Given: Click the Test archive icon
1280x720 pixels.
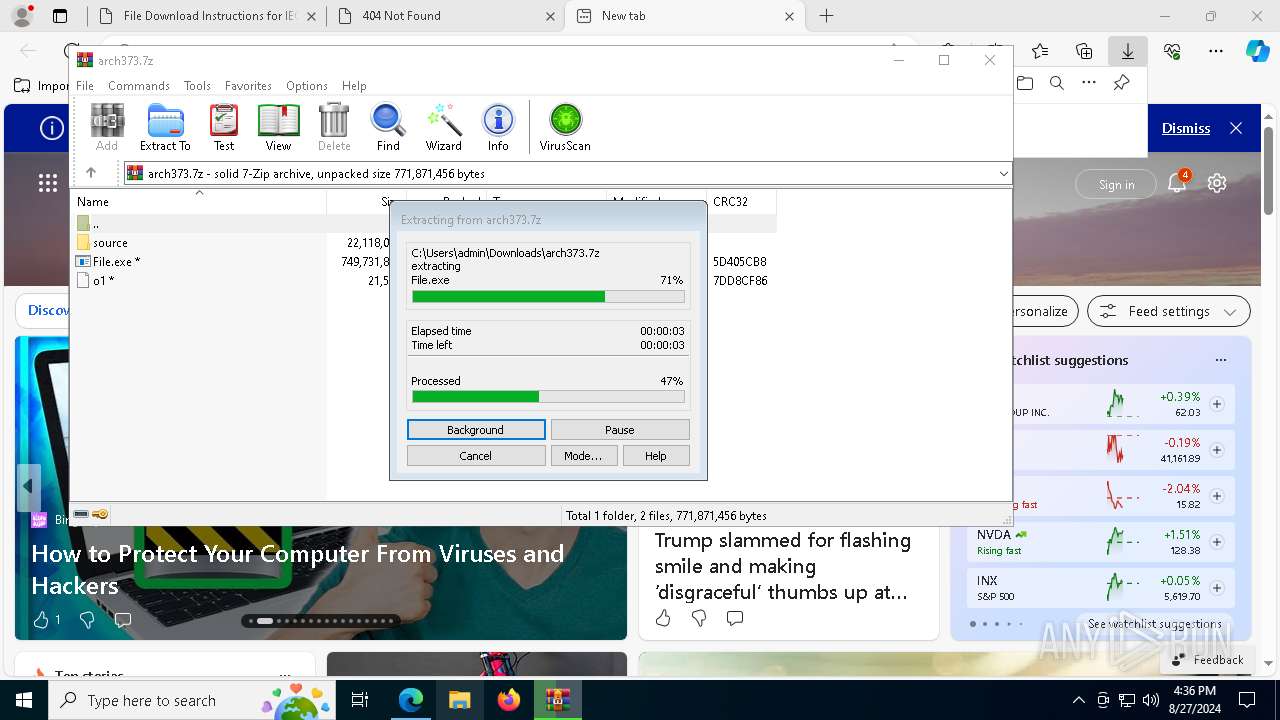Looking at the screenshot, I should pos(224,127).
